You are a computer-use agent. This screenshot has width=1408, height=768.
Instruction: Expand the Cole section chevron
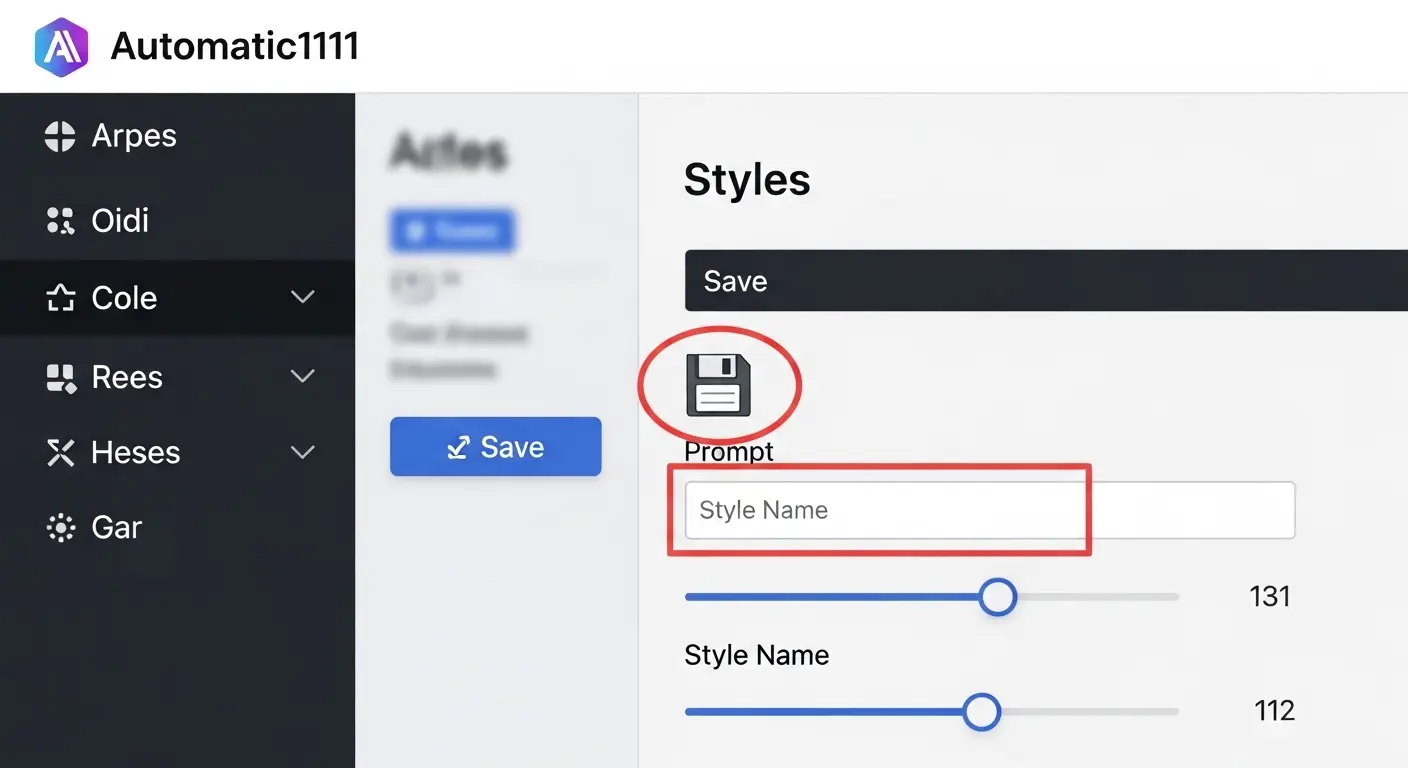(x=302, y=297)
